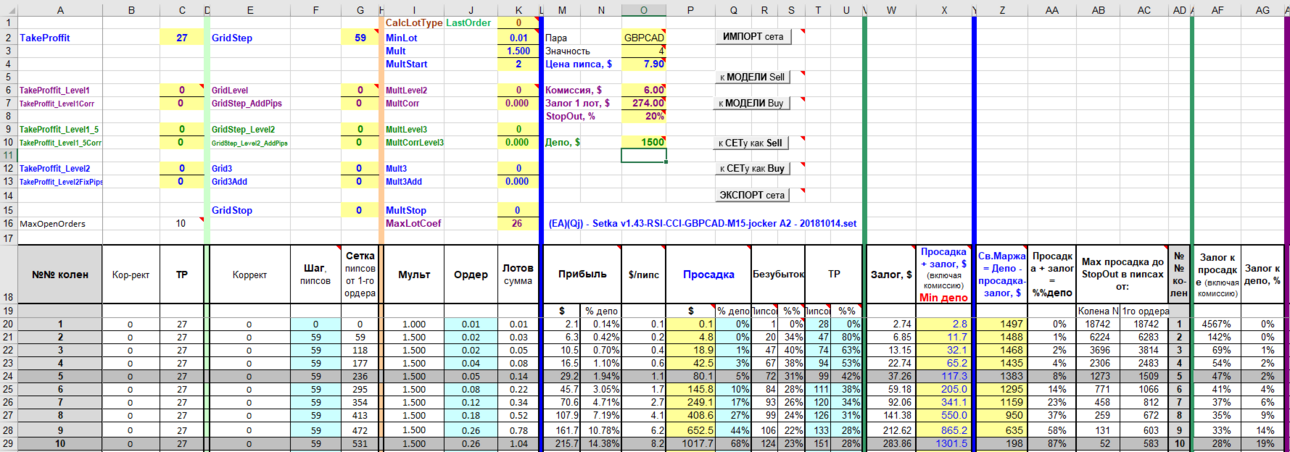Click the Лотов сумма table header
The image size is (1290, 452).
(518, 273)
